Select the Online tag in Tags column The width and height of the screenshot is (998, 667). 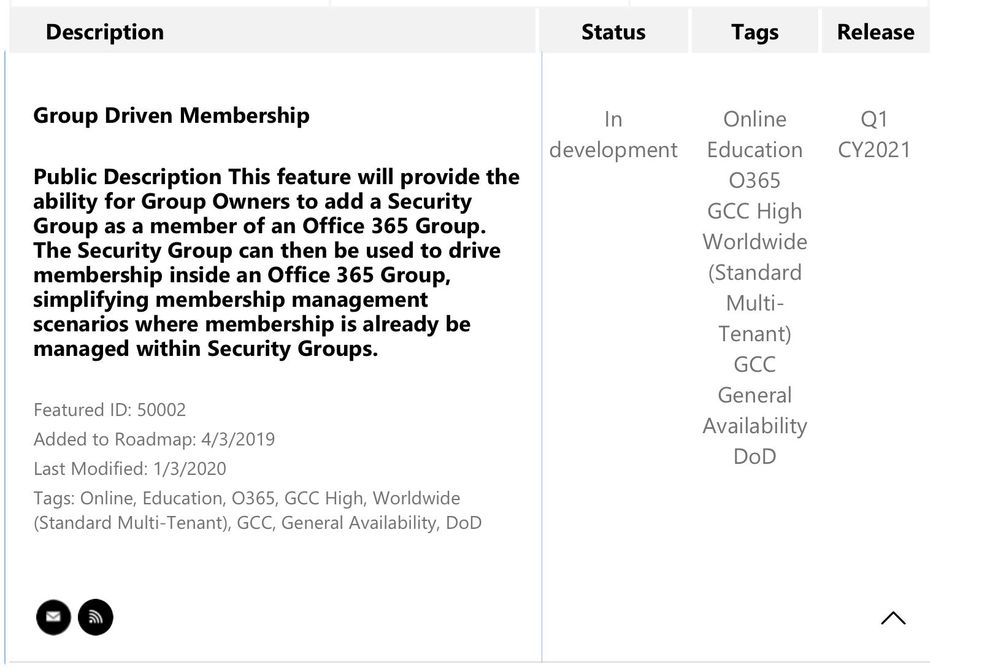pos(754,119)
